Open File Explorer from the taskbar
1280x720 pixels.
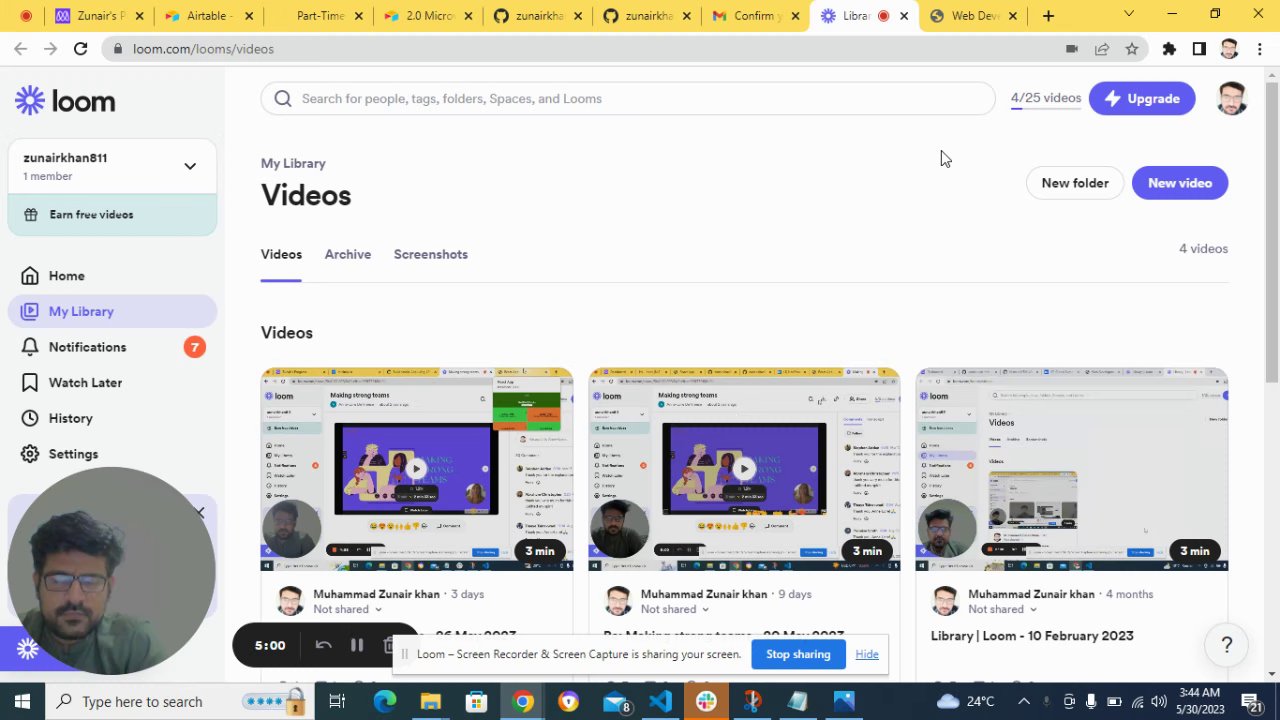point(430,701)
